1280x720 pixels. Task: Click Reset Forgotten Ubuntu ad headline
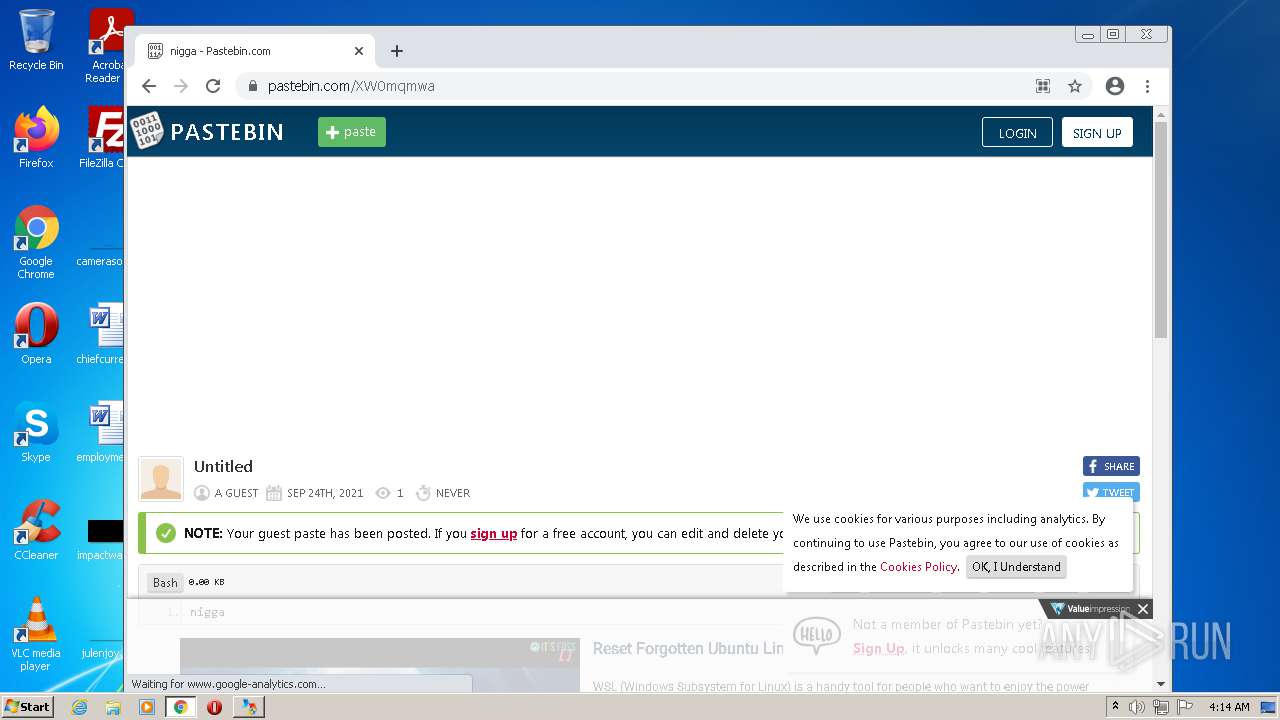[x=688, y=648]
